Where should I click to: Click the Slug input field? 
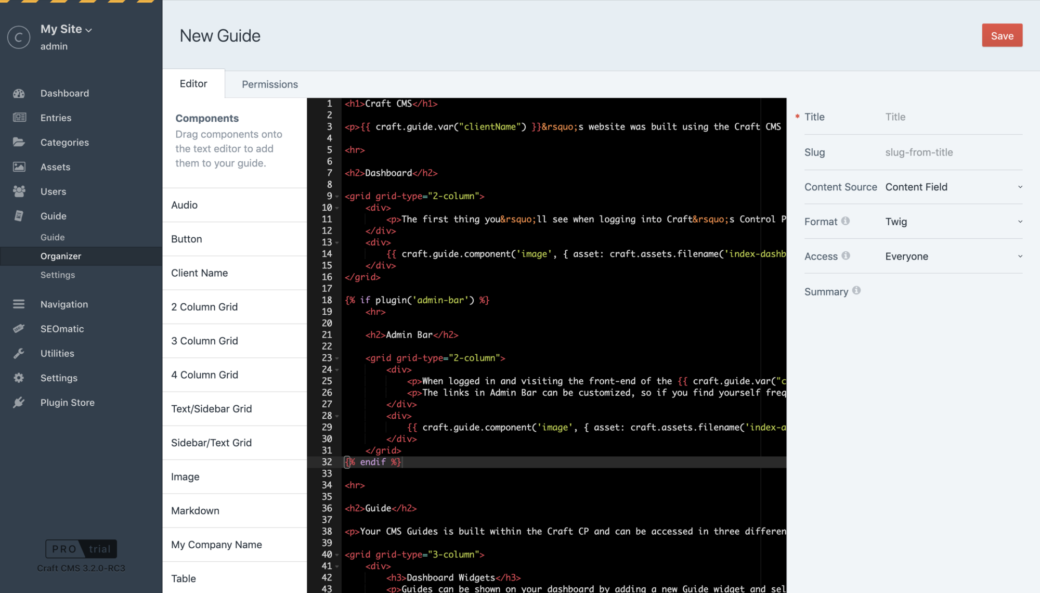tap(953, 152)
